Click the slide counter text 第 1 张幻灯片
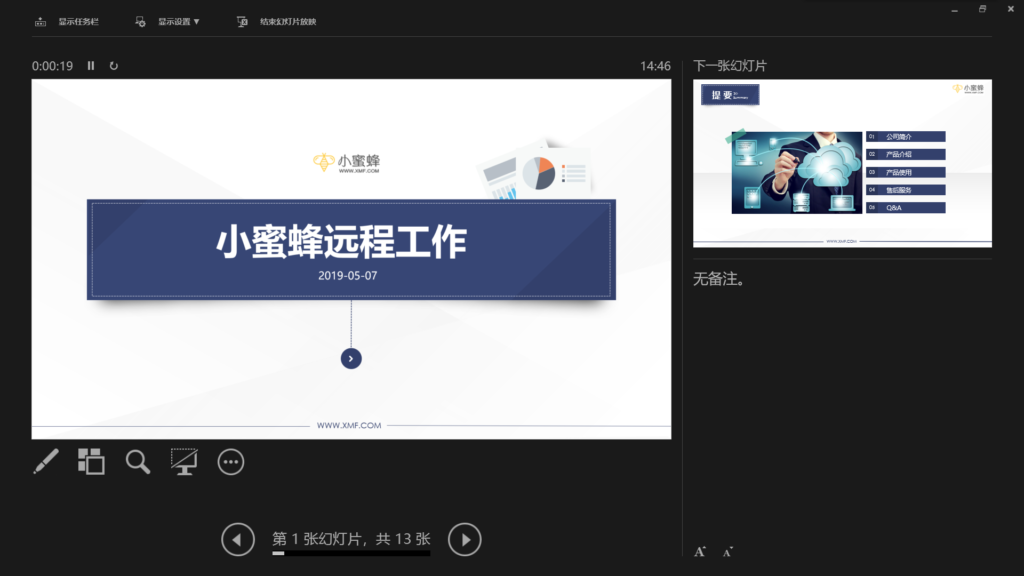Viewport: 1024px width, 576px height. pos(319,539)
